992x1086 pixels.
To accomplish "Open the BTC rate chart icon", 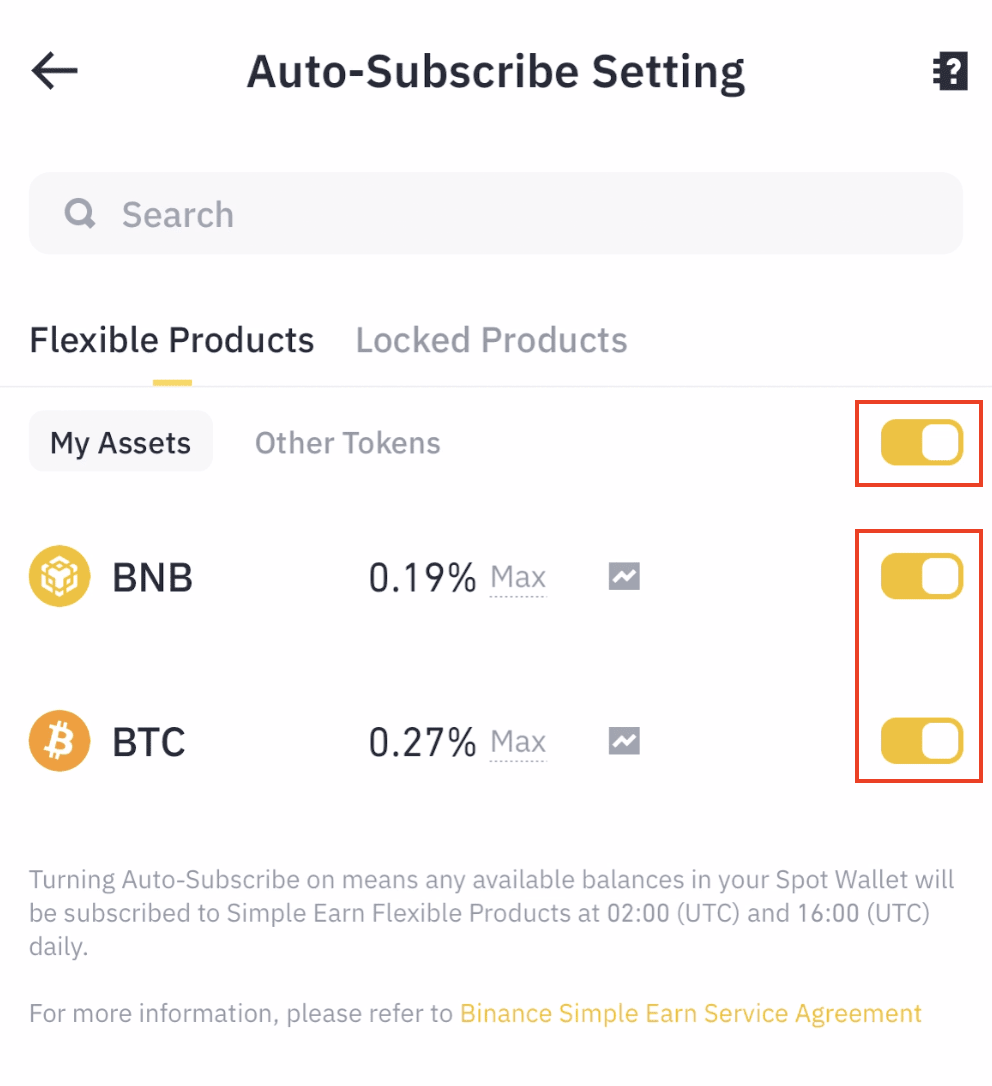I will [624, 741].
